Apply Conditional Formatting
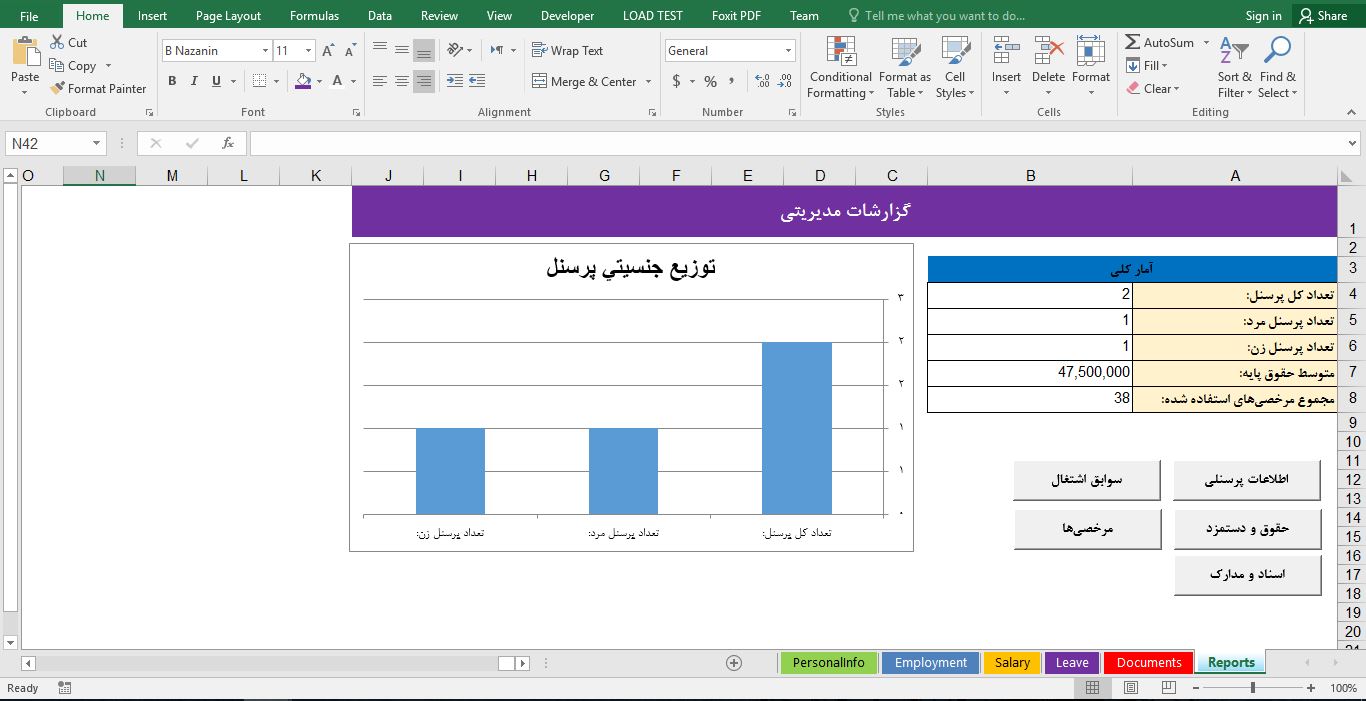 (839, 66)
